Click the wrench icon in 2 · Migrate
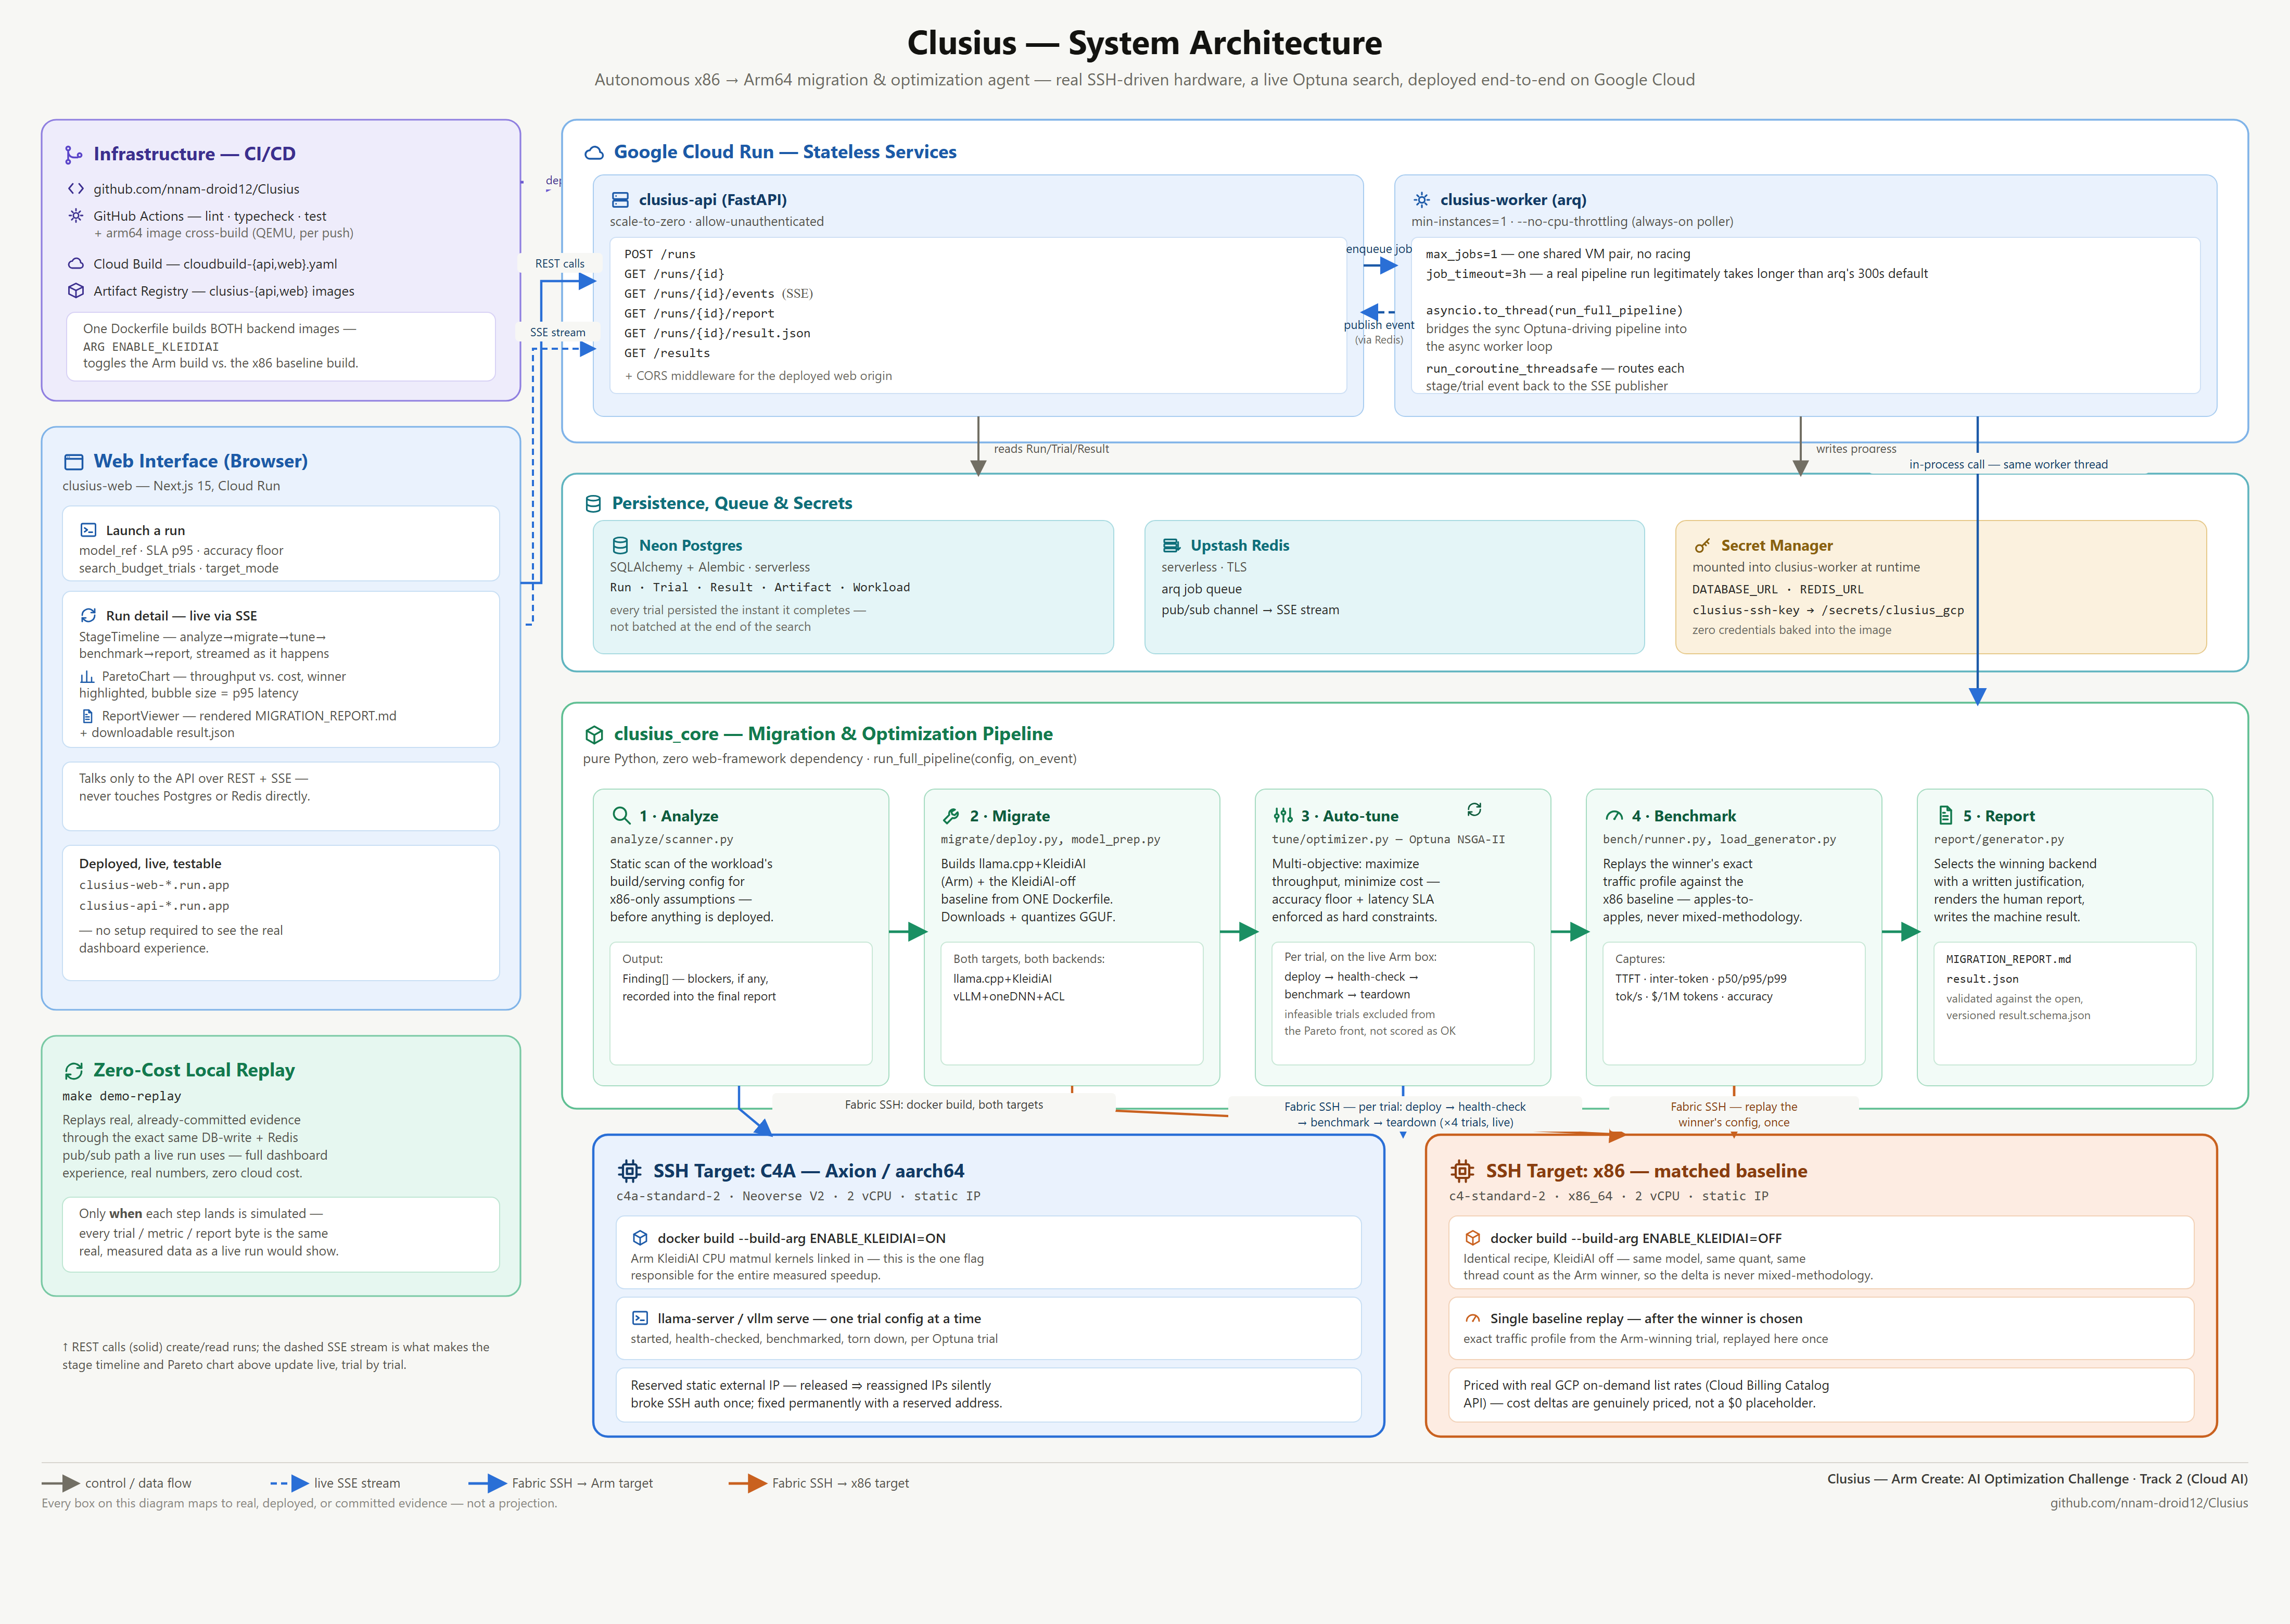The image size is (2290, 1624). pos(951,816)
